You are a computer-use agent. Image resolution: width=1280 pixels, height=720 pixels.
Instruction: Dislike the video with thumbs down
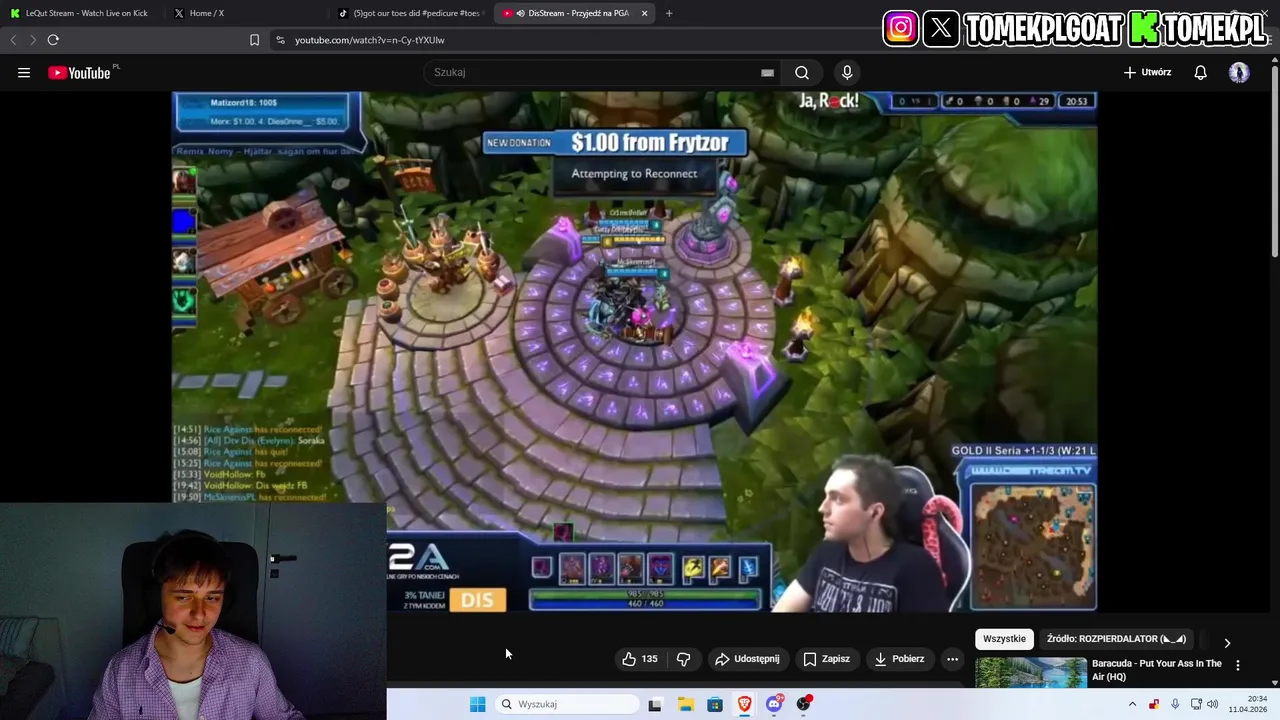[684, 659]
